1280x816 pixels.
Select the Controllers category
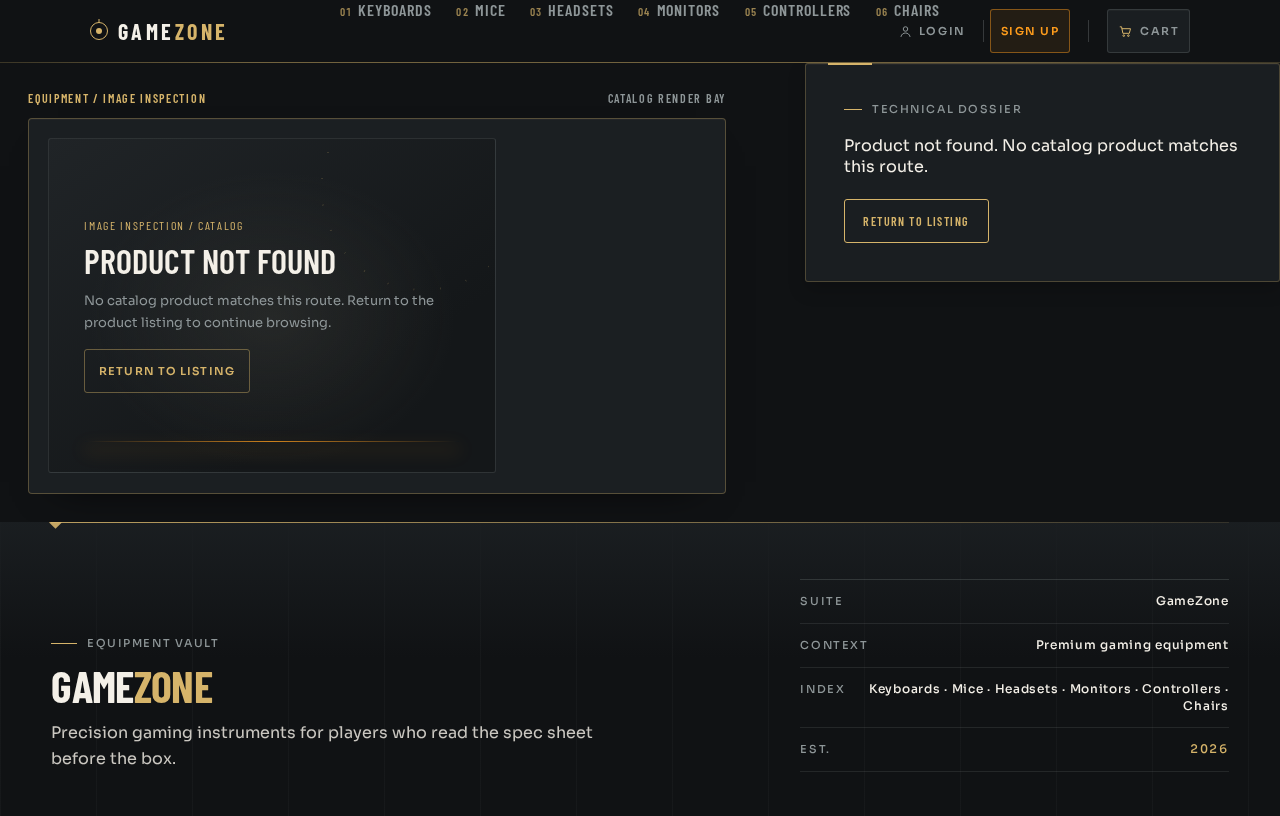pos(798,11)
